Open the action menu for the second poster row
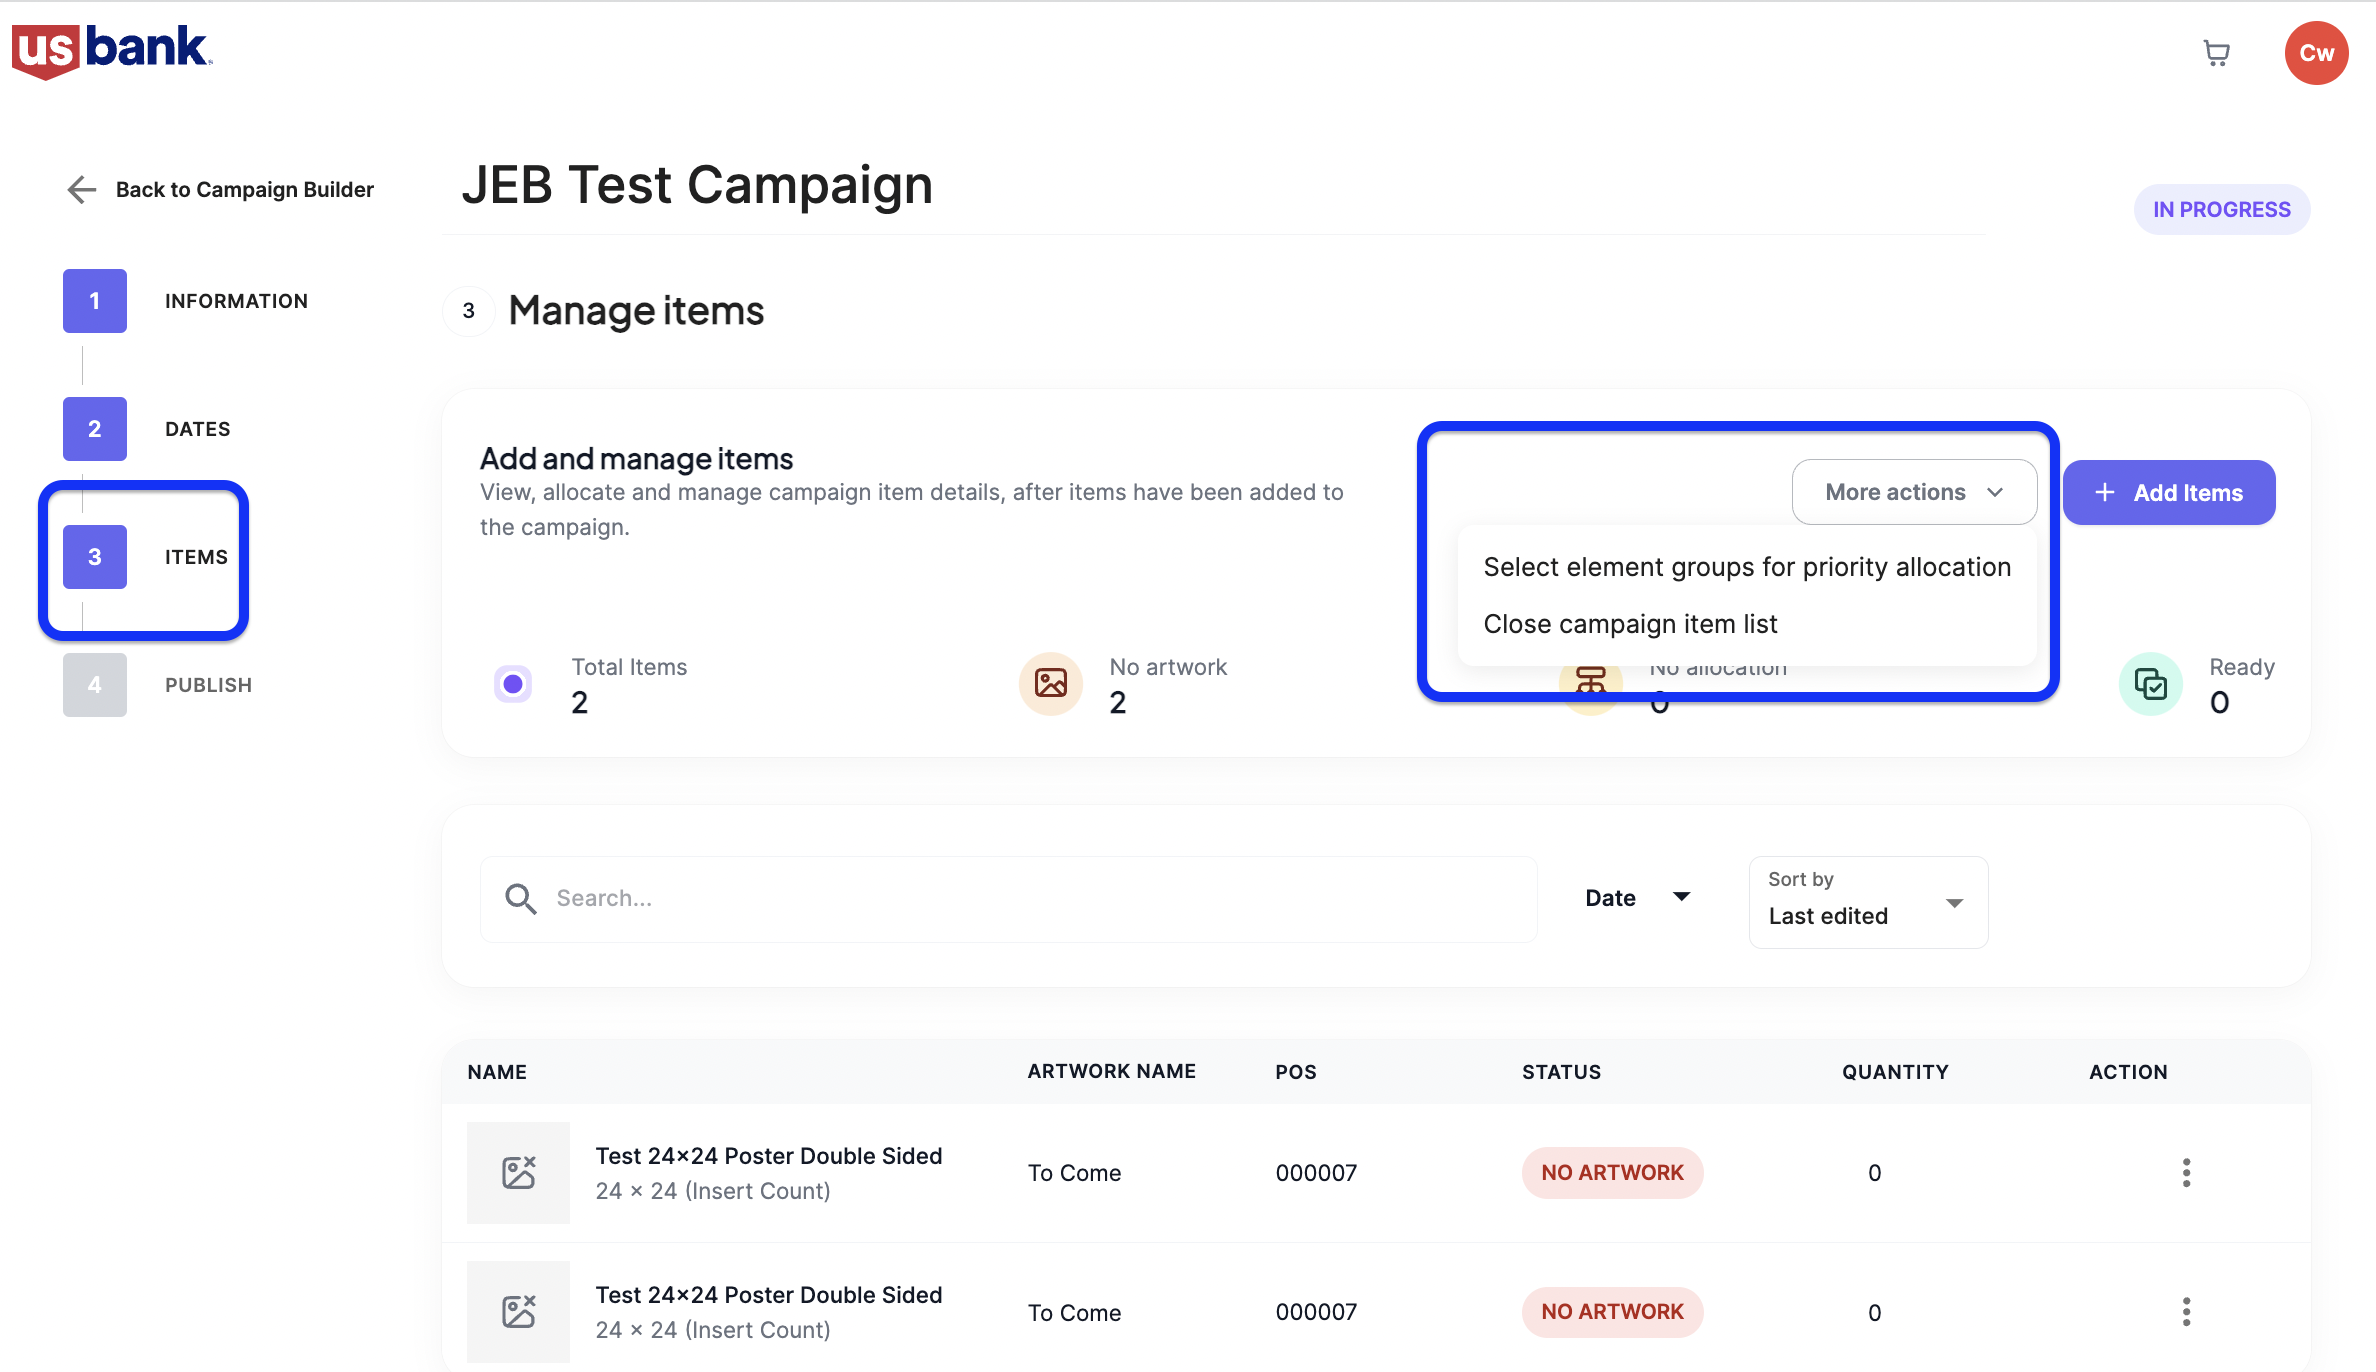This screenshot has width=2376, height=1372. click(2186, 1311)
